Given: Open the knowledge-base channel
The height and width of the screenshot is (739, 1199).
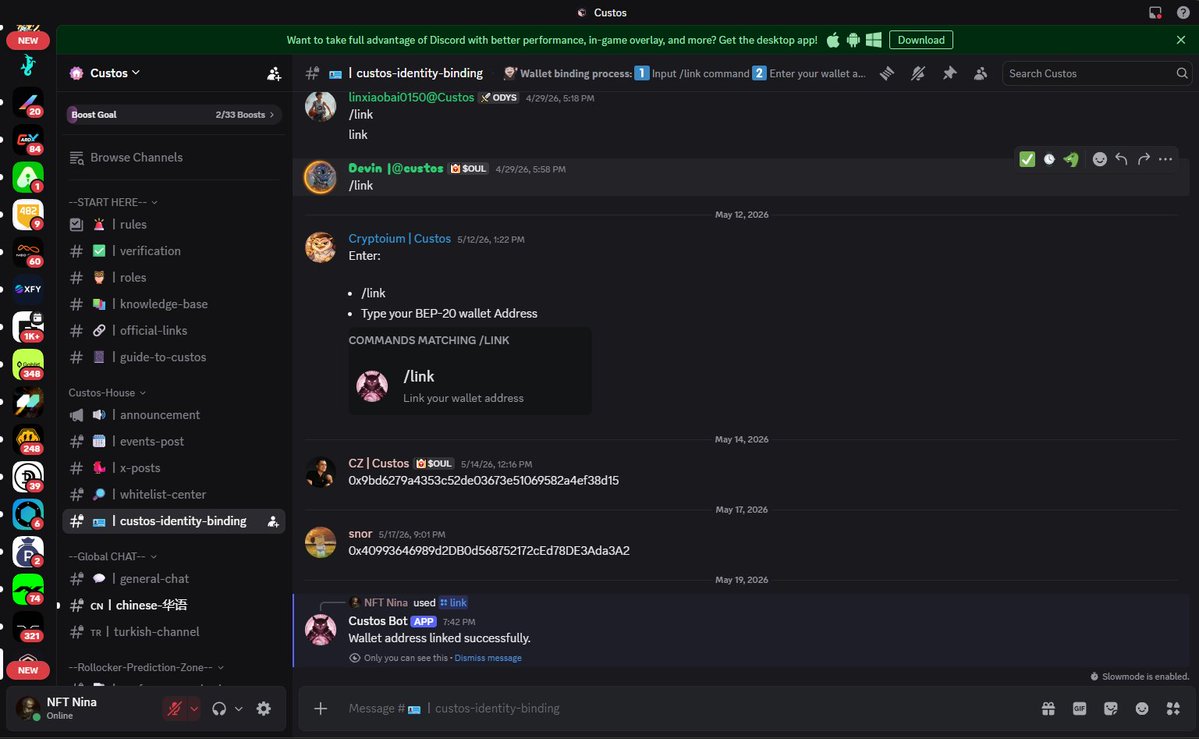Looking at the screenshot, I should coord(174,304).
